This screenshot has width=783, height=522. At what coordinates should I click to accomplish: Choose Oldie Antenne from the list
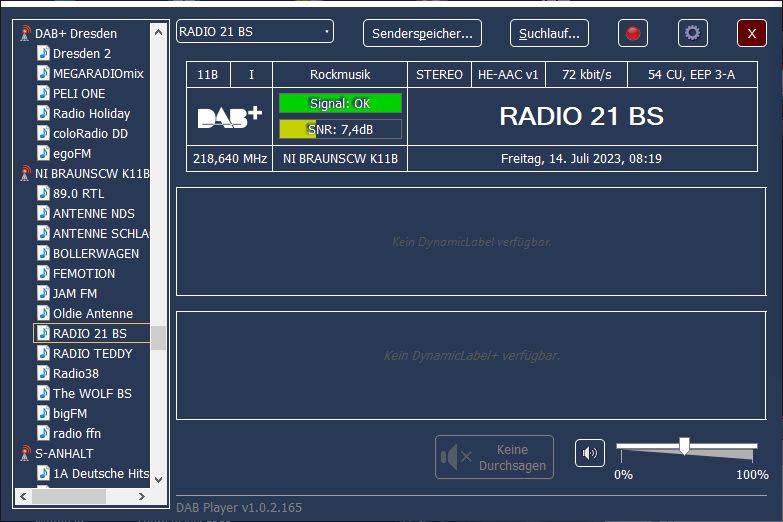92,313
